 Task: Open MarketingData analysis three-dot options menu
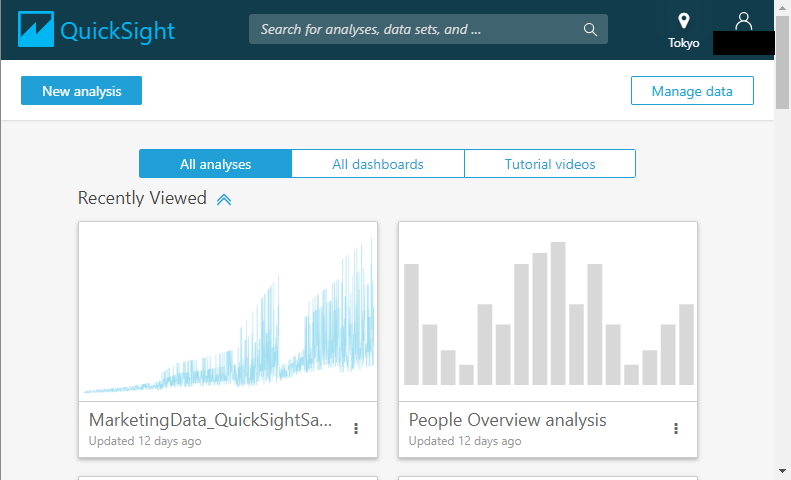[x=356, y=428]
